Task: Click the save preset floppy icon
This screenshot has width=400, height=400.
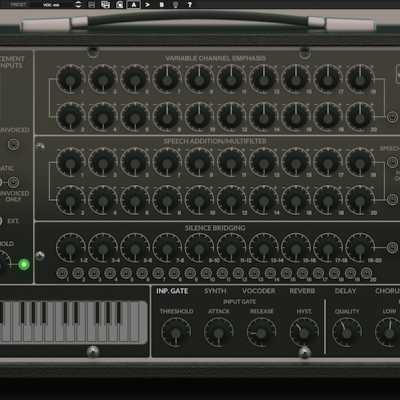Action: tap(92, 5)
